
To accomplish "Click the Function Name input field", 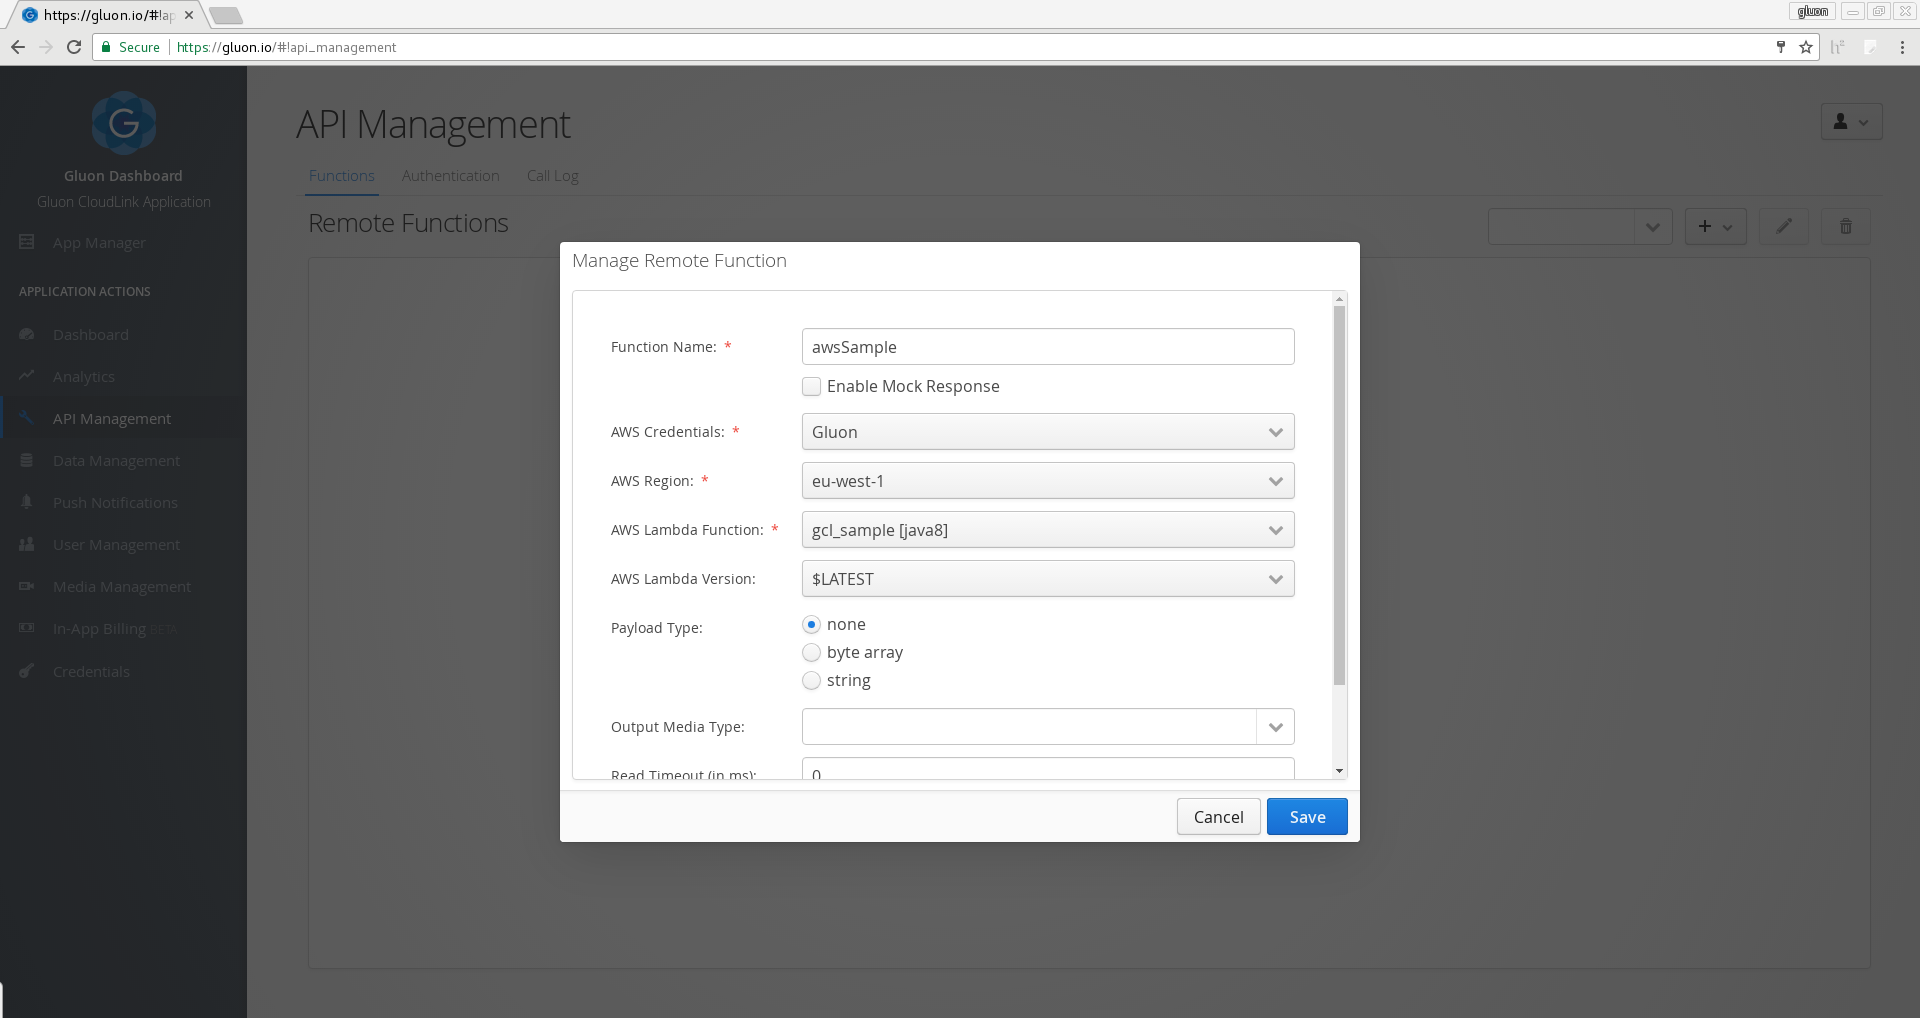I will tap(1048, 347).
